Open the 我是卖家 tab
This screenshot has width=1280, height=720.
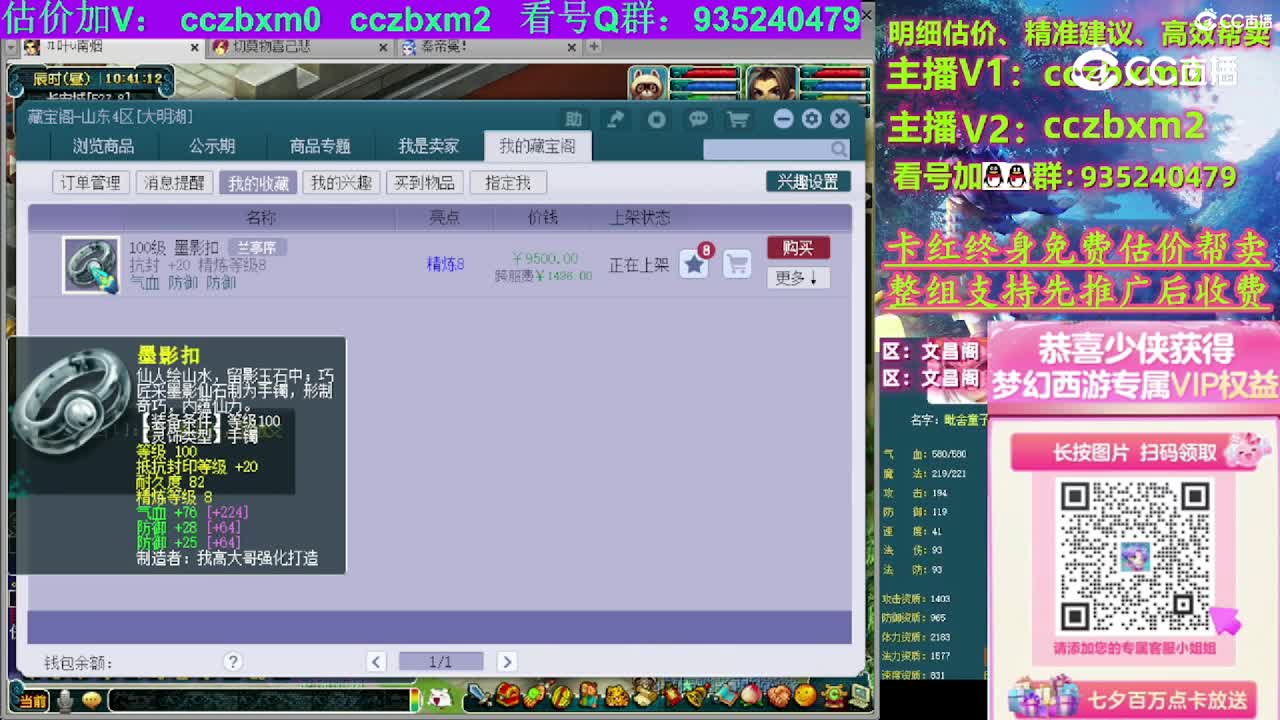pos(428,146)
